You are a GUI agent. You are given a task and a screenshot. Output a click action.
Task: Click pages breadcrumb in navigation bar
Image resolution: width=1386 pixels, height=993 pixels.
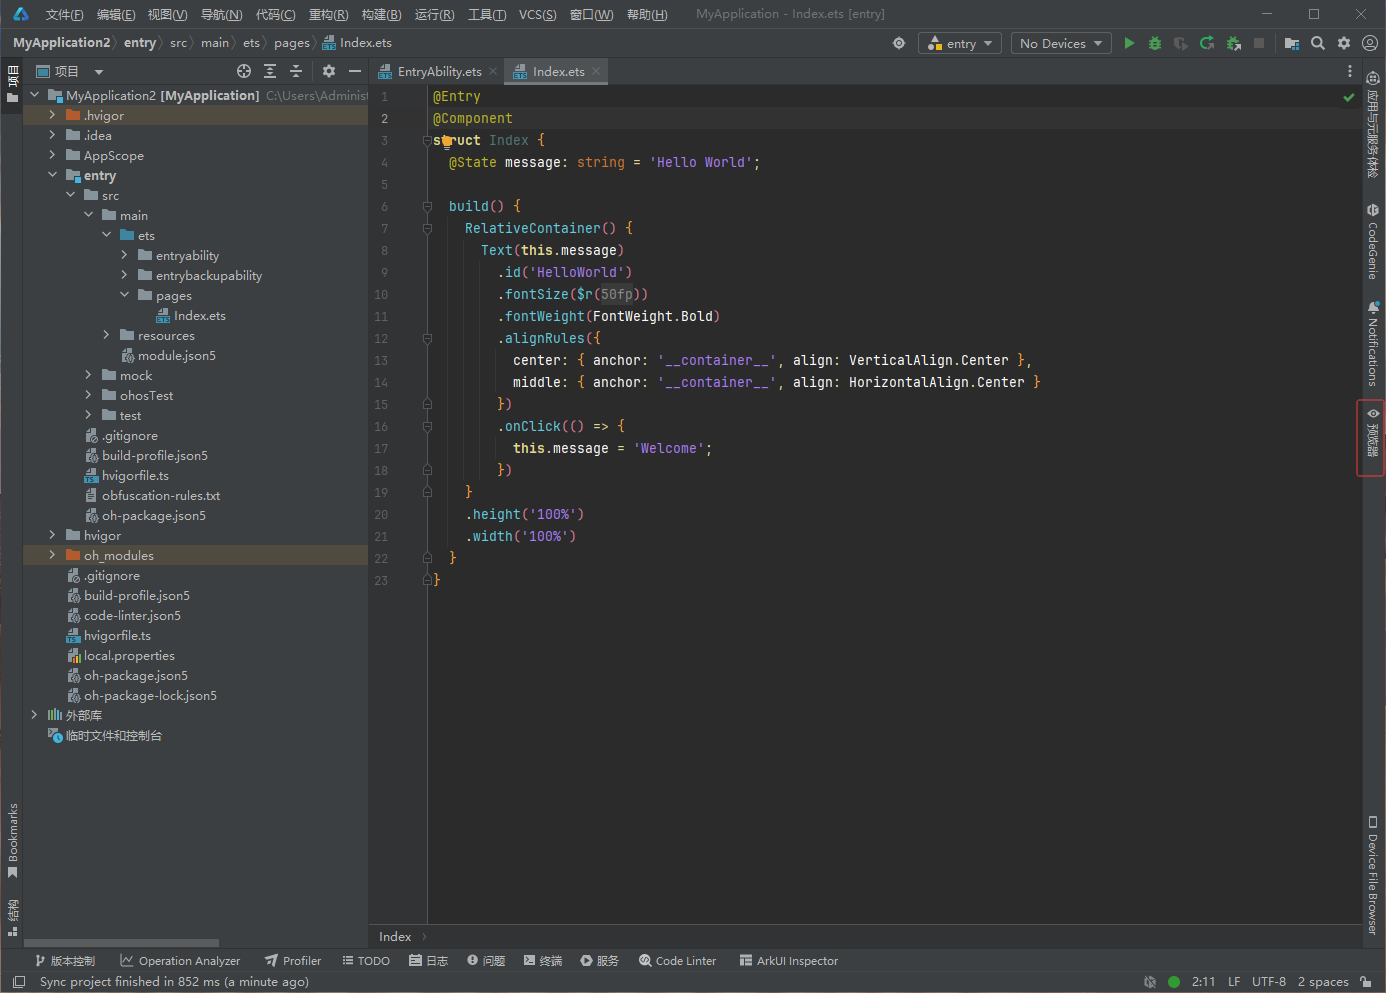292,43
